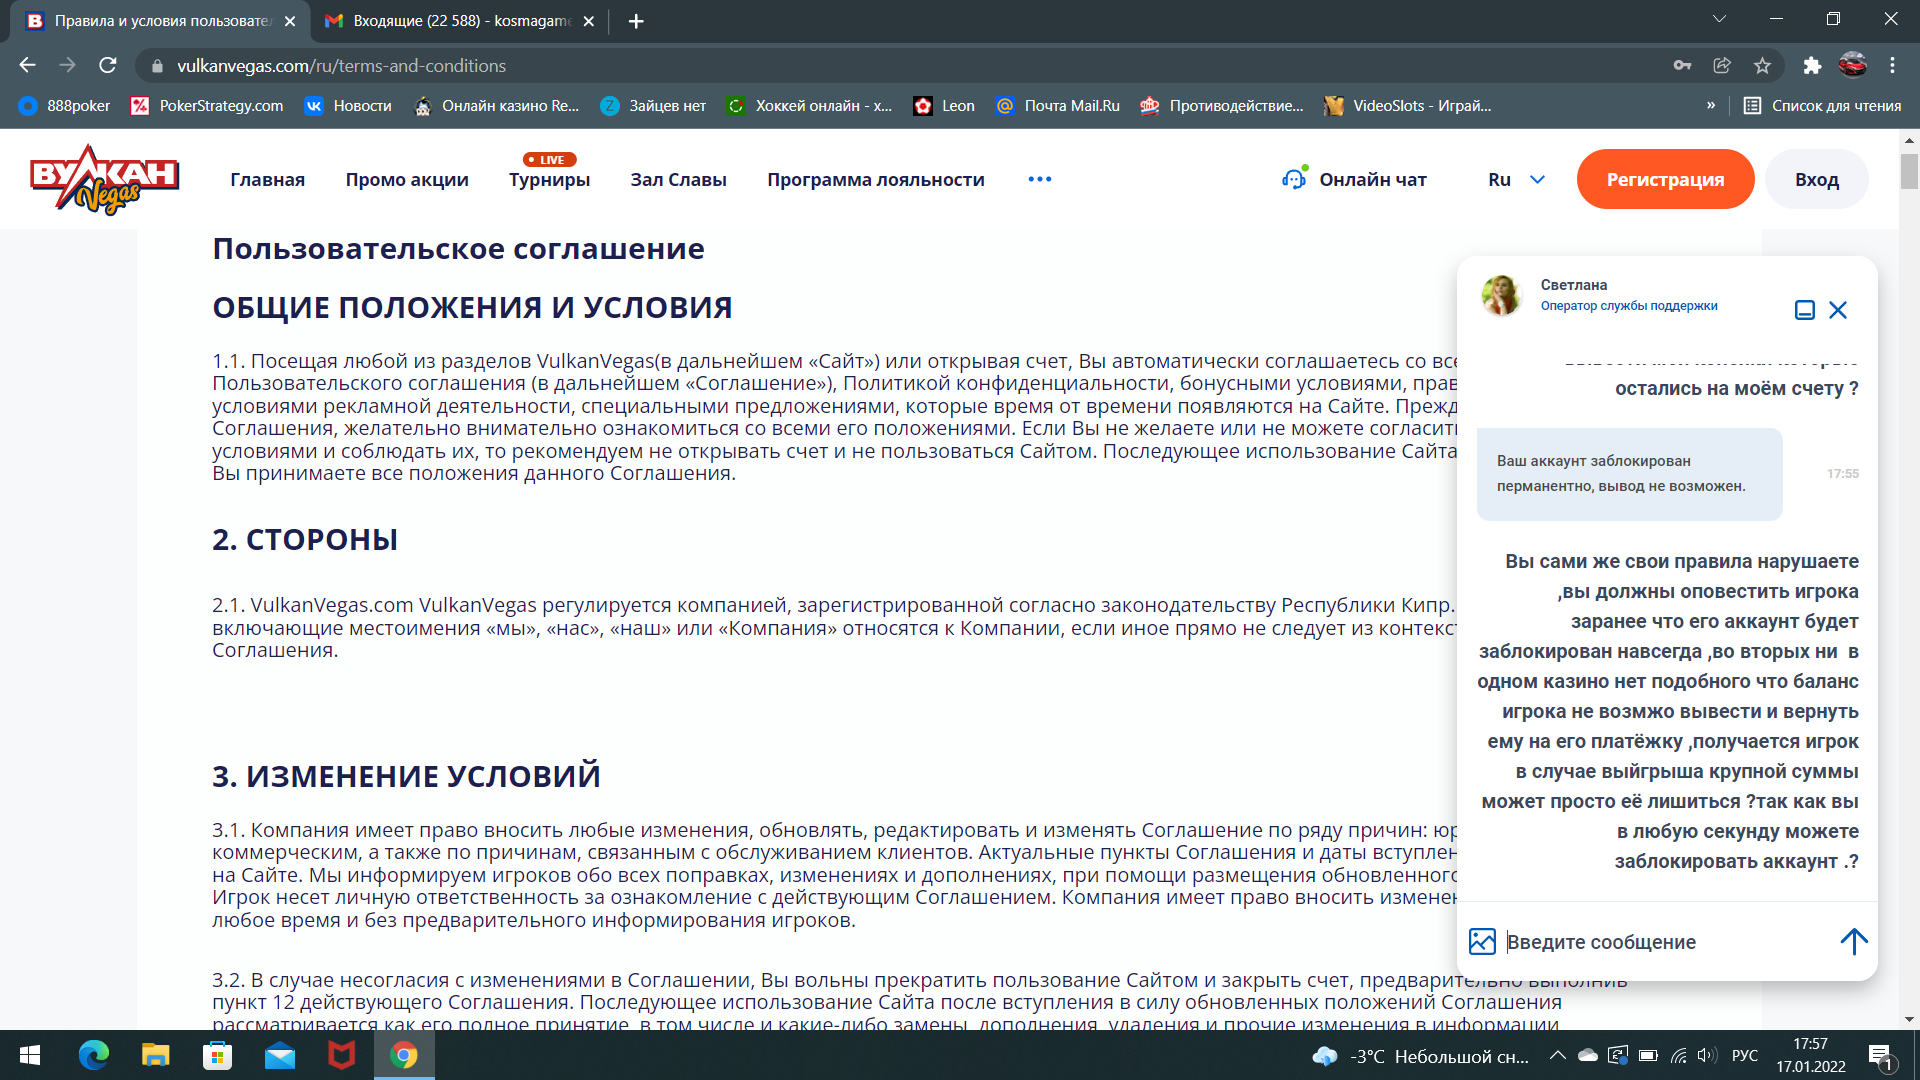Open Microsoft Edge from the taskbar
Screen dimensions: 1920x1080
tap(94, 1055)
